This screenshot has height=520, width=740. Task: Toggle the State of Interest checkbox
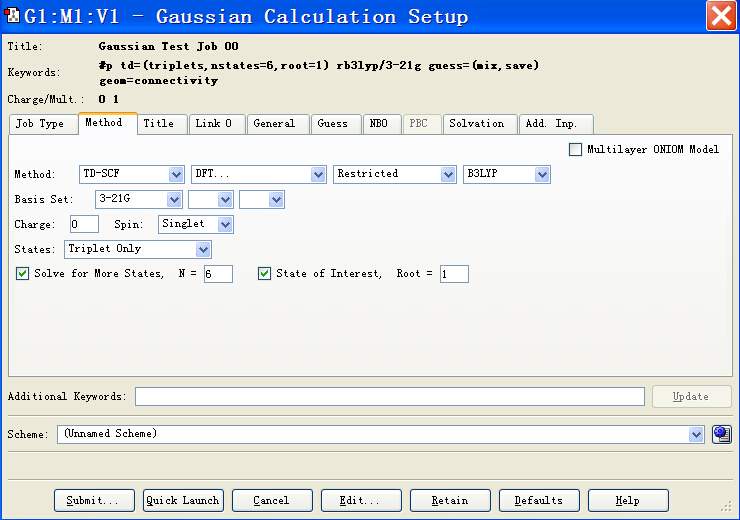(x=265, y=273)
